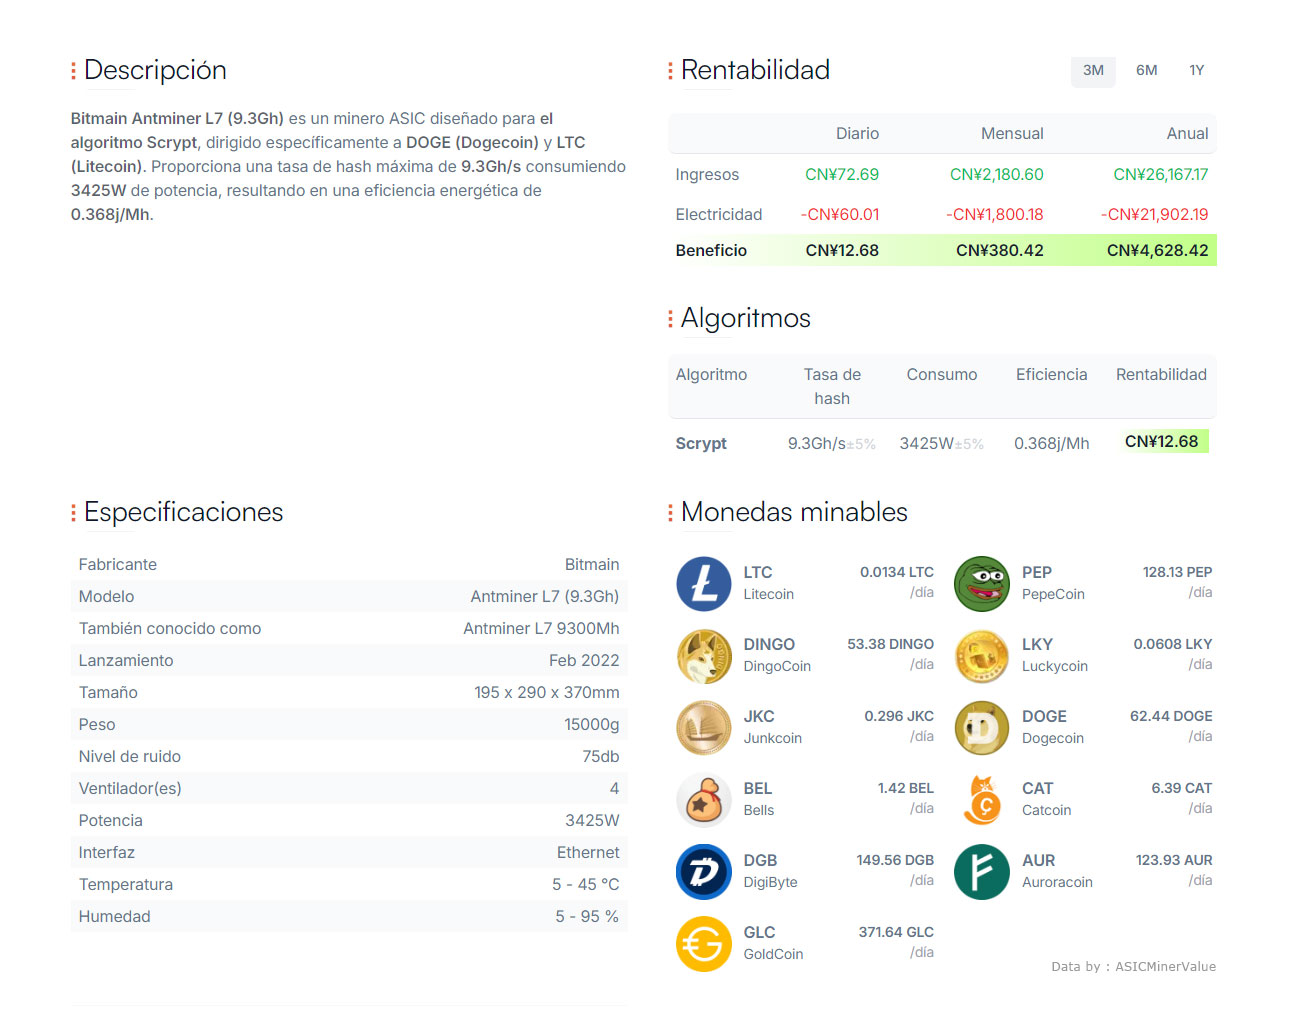Click the Especificaciones section heading
Screen dimensions: 1296x1030
pos(184,513)
